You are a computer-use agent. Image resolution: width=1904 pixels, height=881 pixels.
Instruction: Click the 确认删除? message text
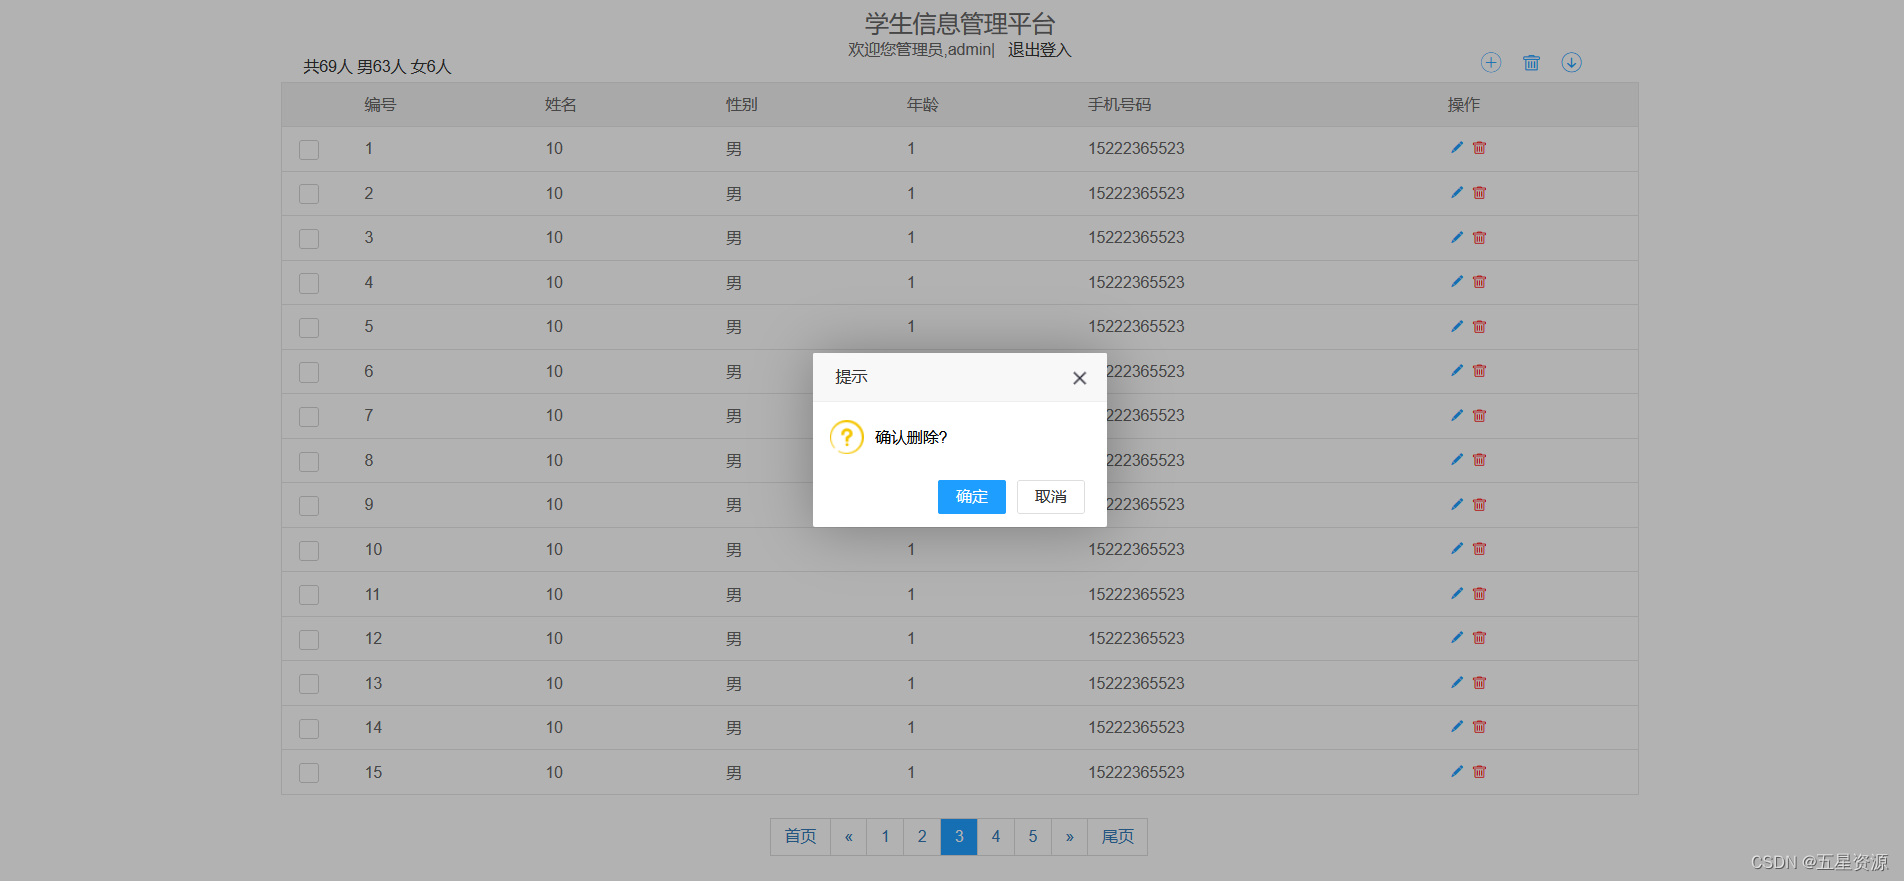(x=911, y=437)
